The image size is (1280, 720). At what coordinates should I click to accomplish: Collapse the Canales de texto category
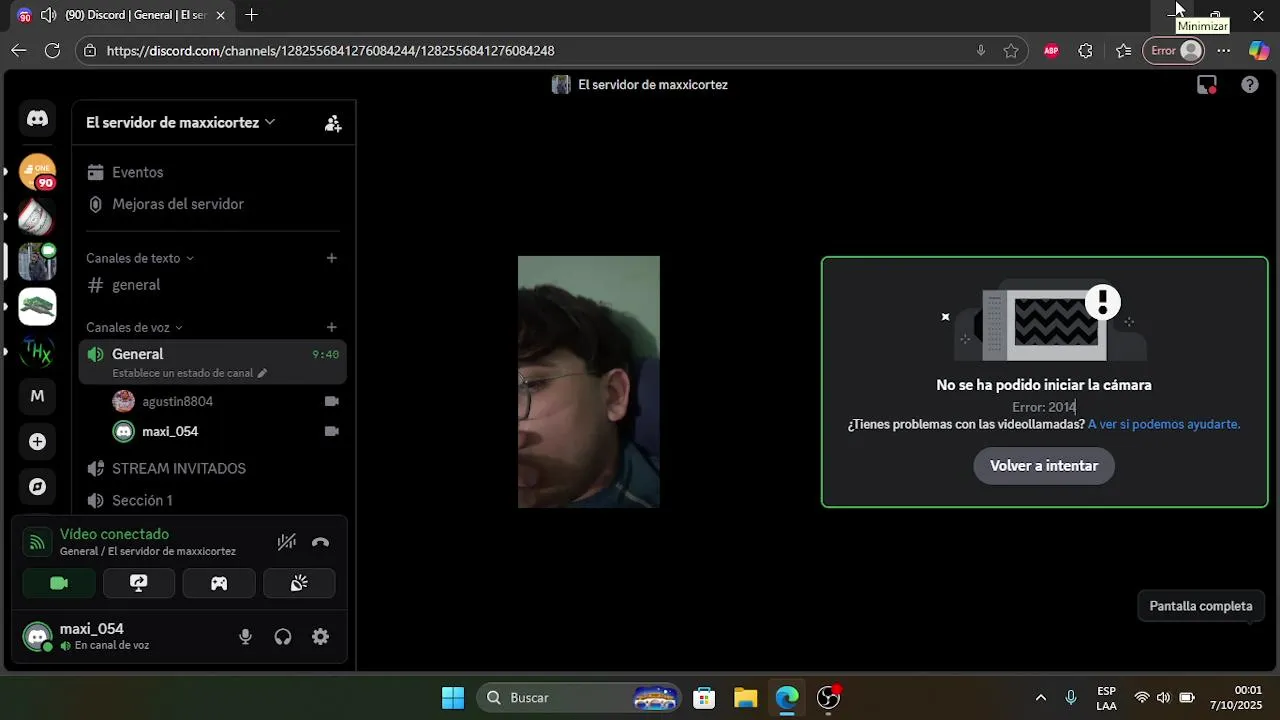(x=140, y=258)
